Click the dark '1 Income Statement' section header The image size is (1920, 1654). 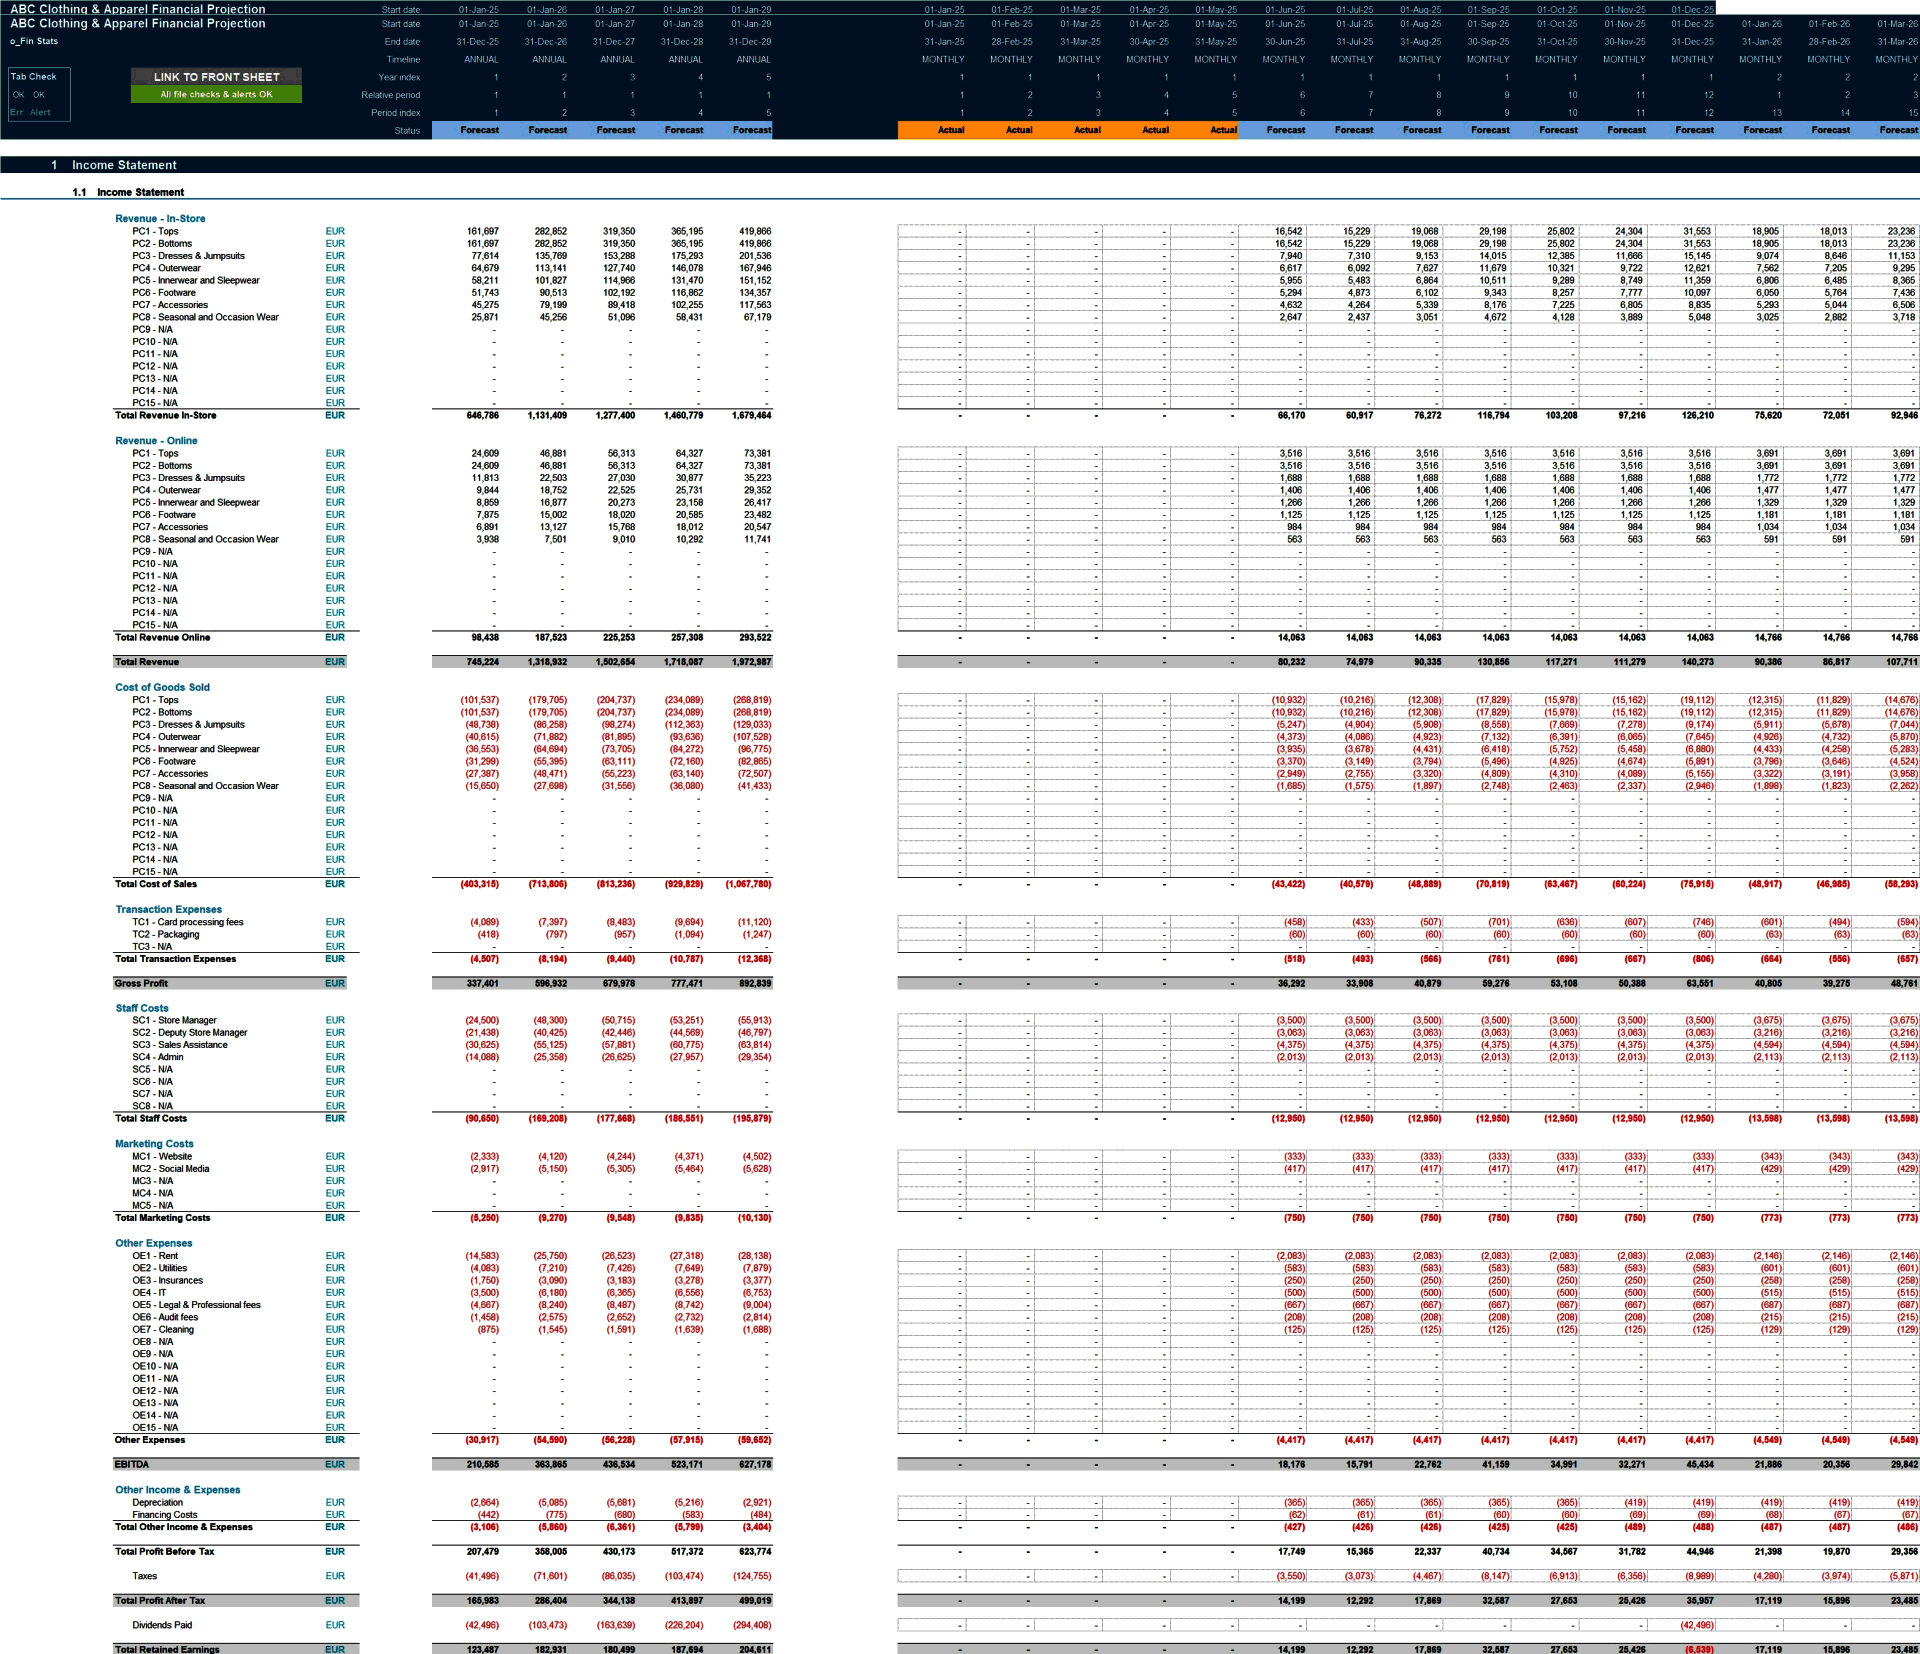pos(960,165)
